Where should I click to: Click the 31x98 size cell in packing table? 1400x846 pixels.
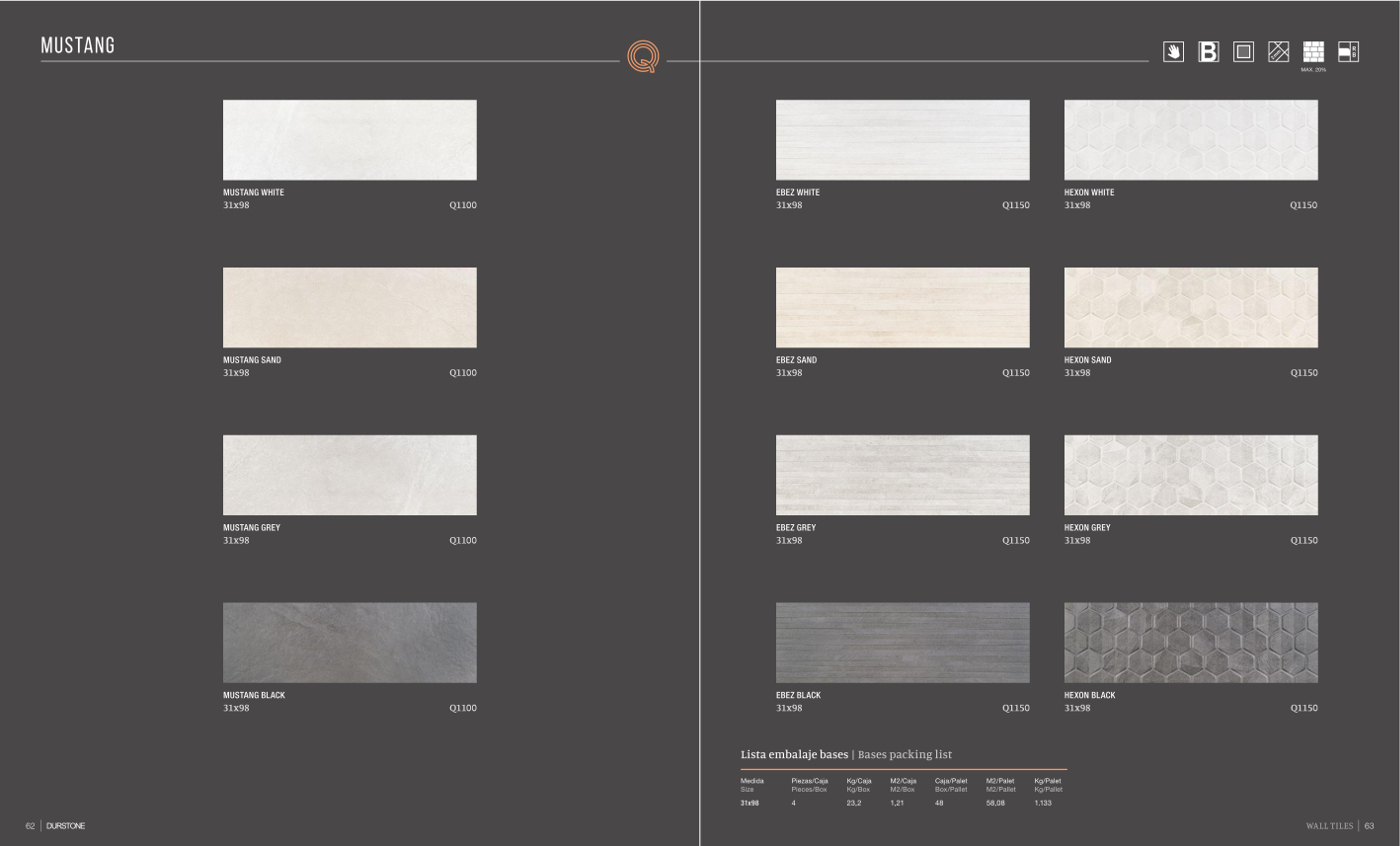click(750, 803)
